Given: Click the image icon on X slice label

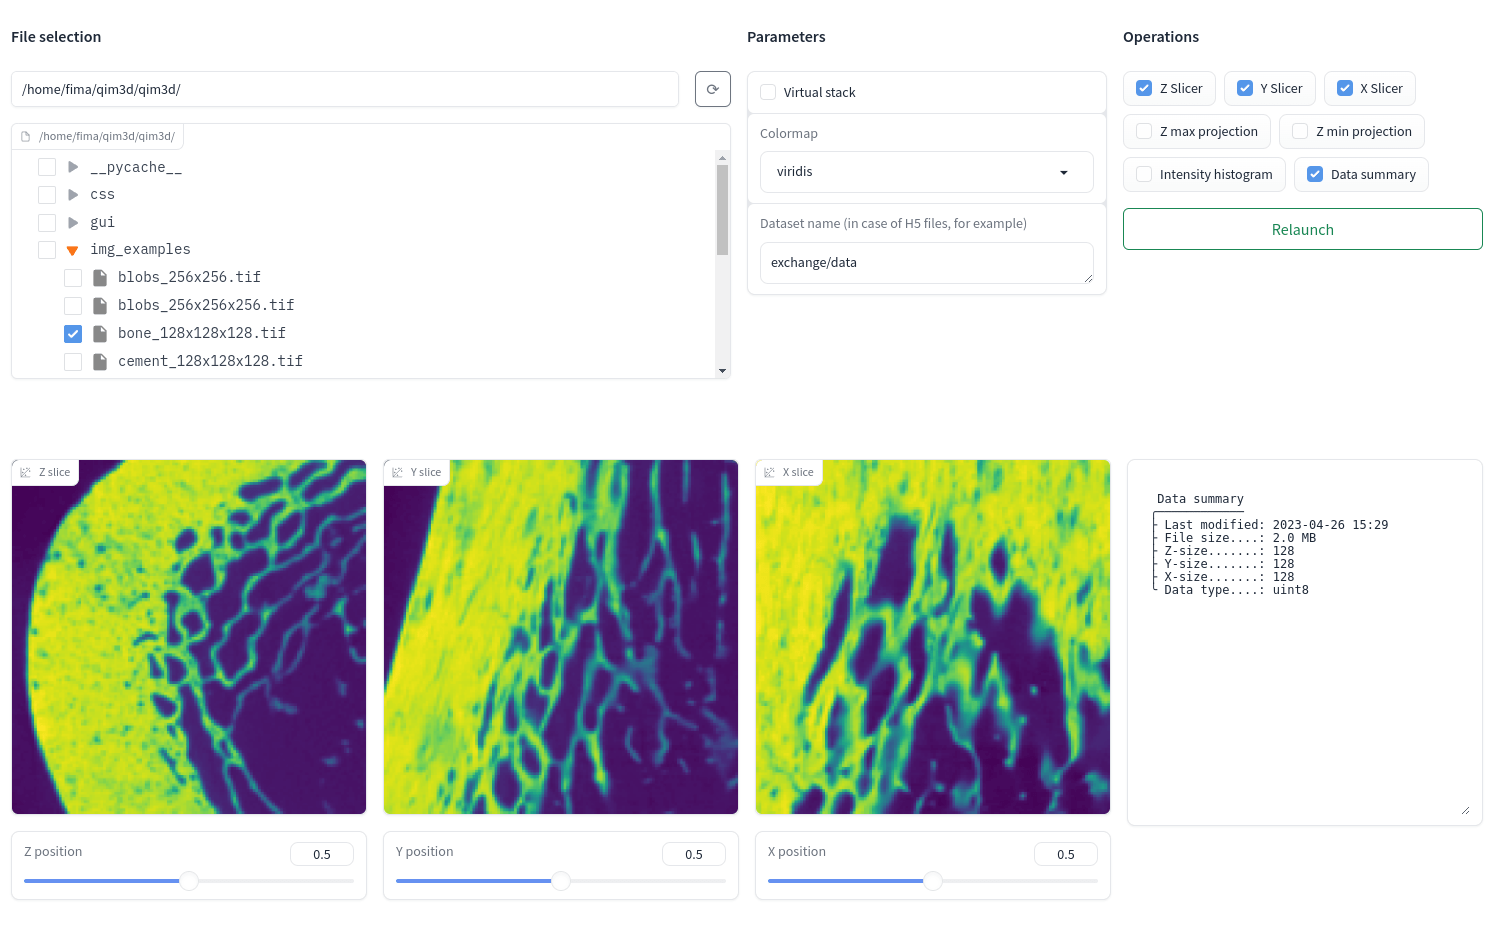Looking at the screenshot, I should [770, 472].
